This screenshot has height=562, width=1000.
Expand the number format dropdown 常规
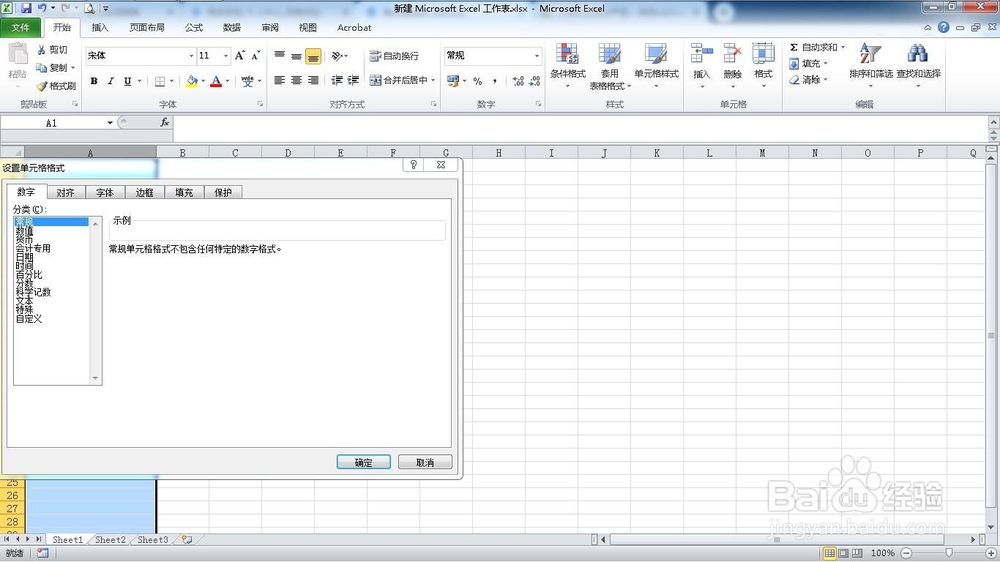pos(536,56)
